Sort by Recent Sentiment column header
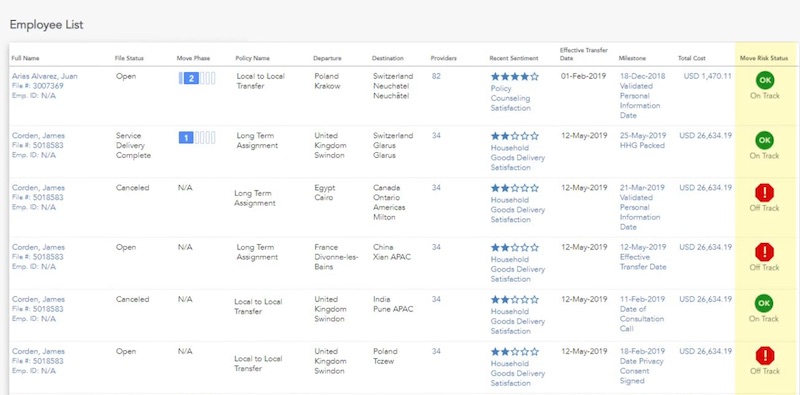Viewport: 800px width, 395px height. click(x=514, y=58)
